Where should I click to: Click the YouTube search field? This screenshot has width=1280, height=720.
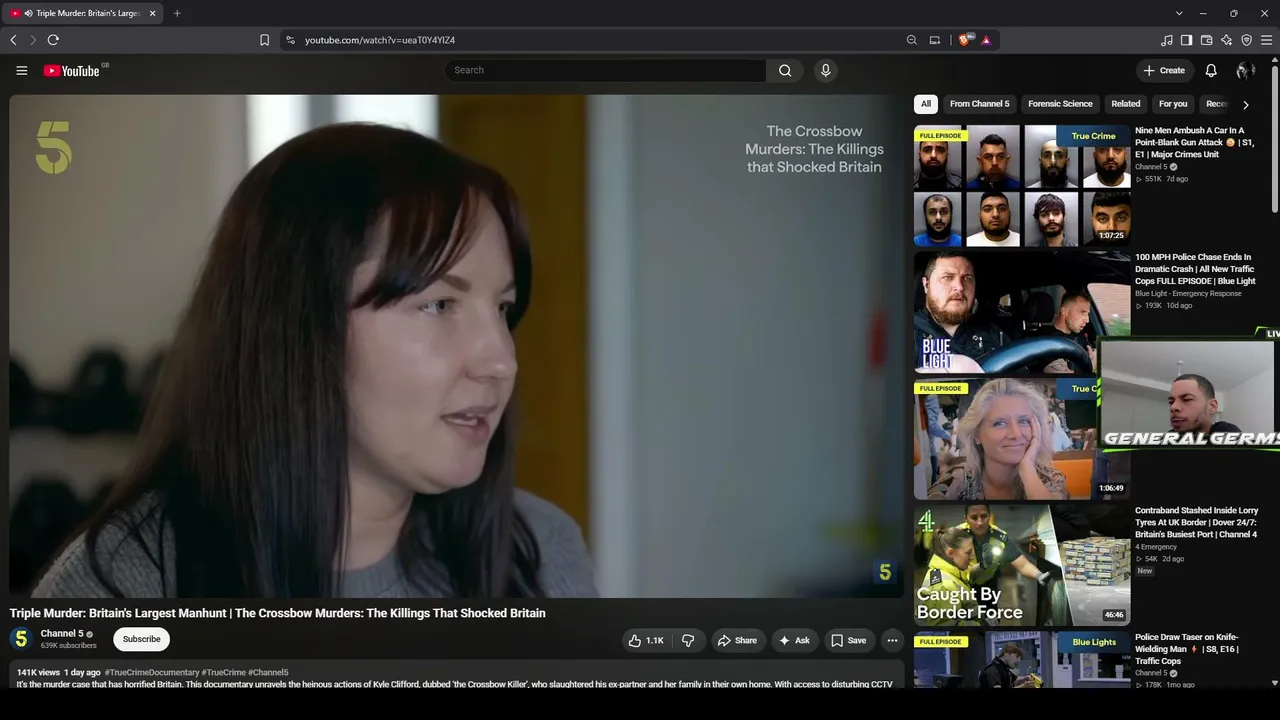coord(606,70)
